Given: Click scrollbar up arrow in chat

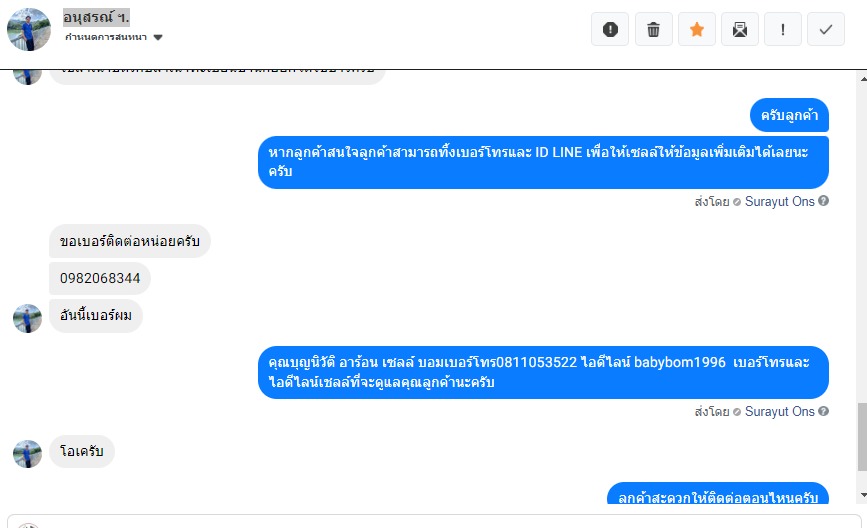Looking at the screenshot, I should point(863,79).
